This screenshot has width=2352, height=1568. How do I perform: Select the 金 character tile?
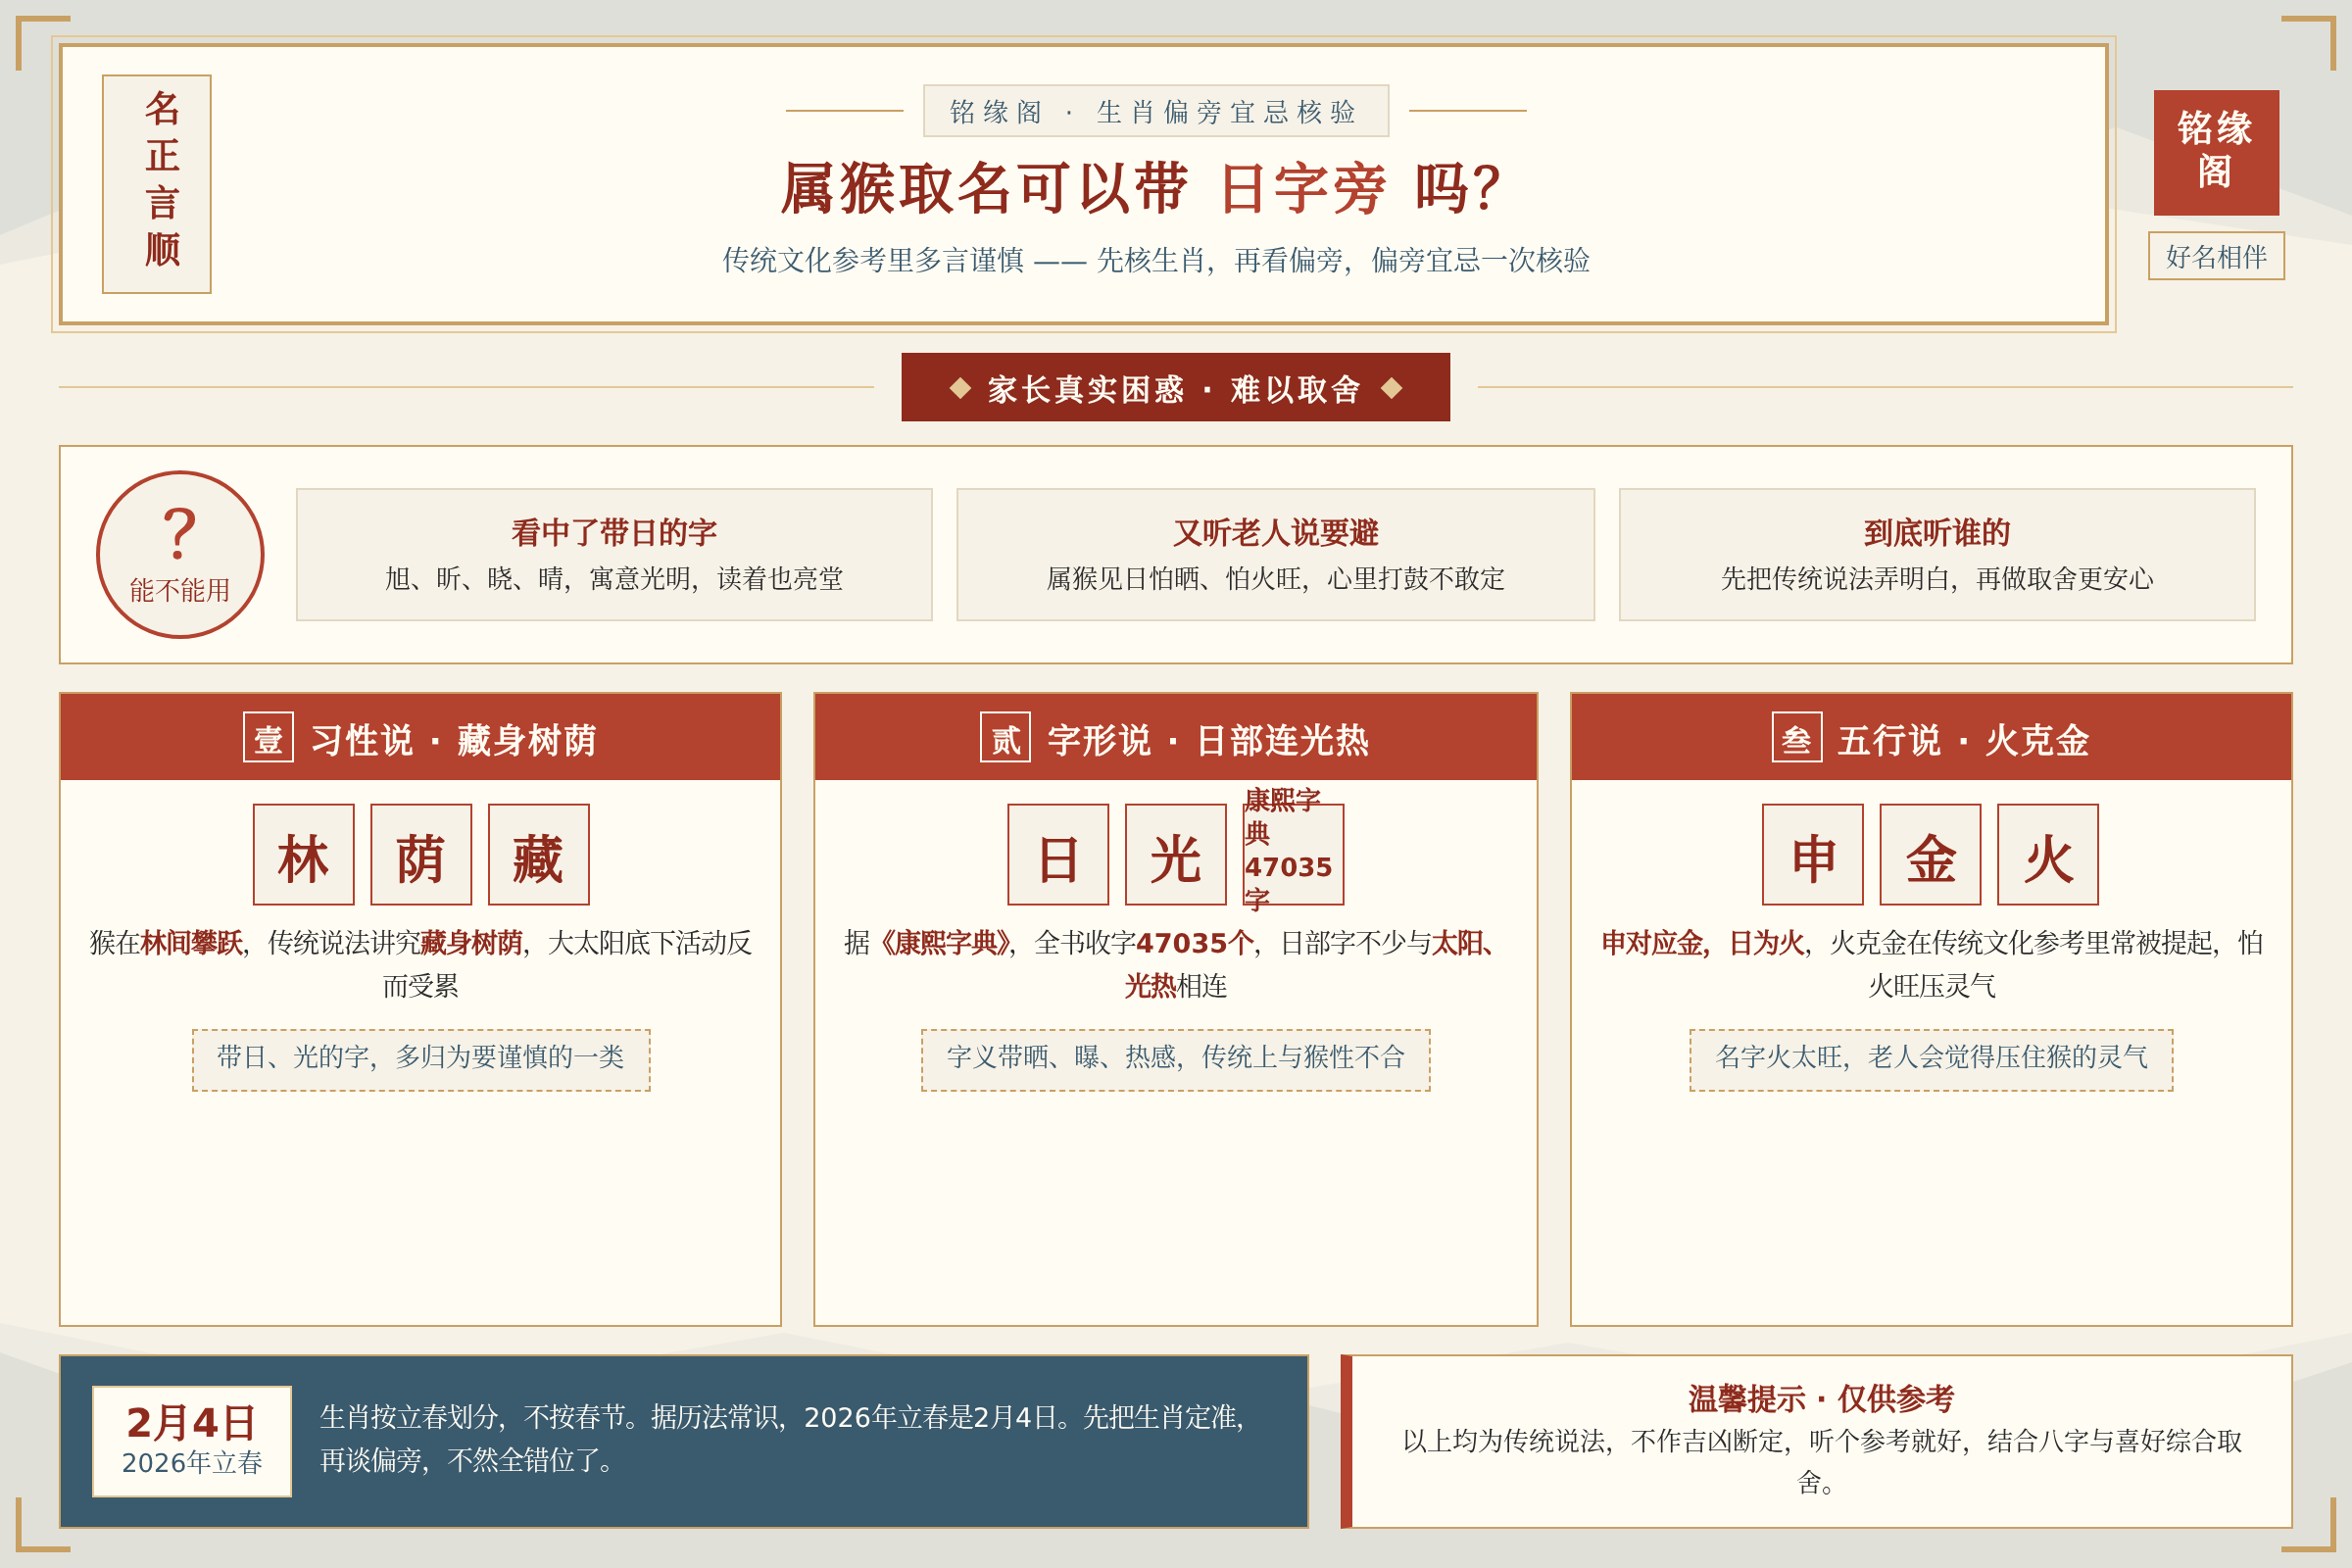pos(1930,855)
